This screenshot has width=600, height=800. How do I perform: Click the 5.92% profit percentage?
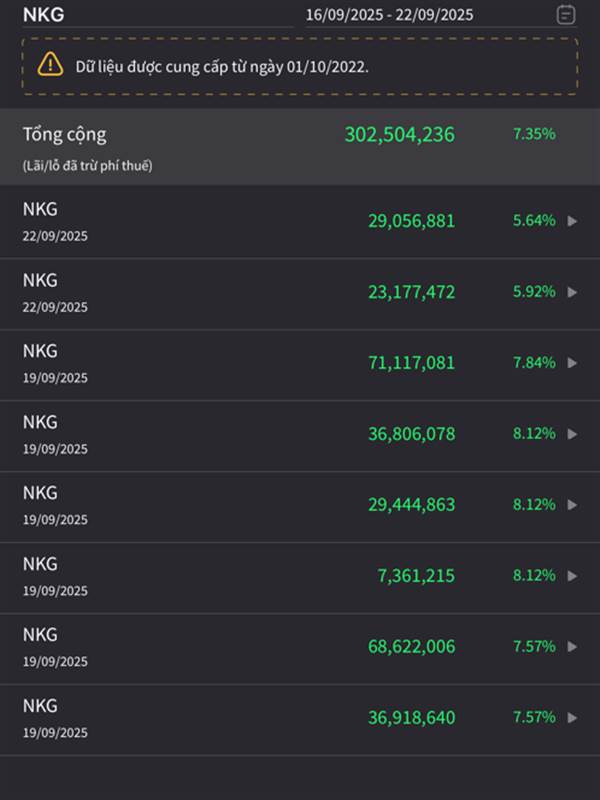534,292
